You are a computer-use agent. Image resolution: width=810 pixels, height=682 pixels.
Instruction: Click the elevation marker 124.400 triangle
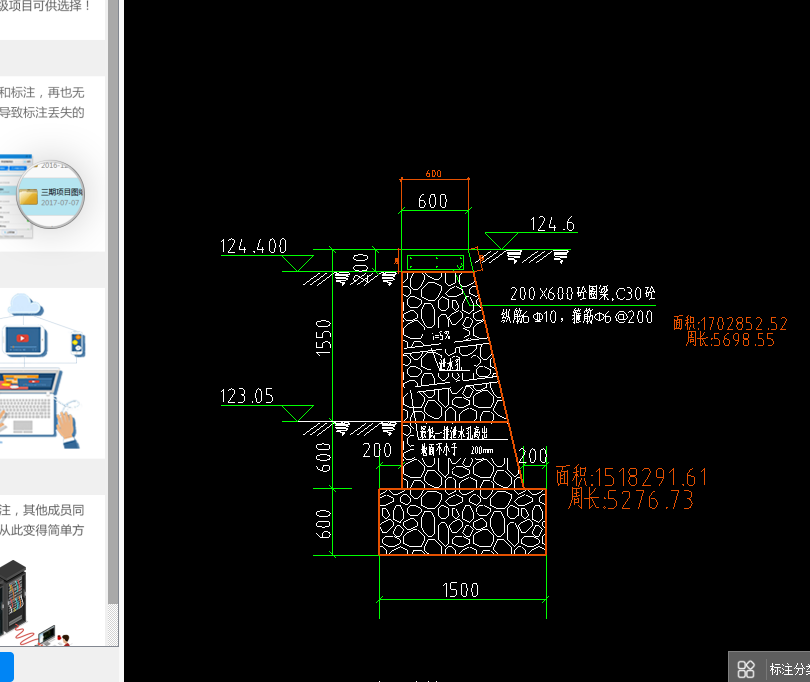pos(296,262)
